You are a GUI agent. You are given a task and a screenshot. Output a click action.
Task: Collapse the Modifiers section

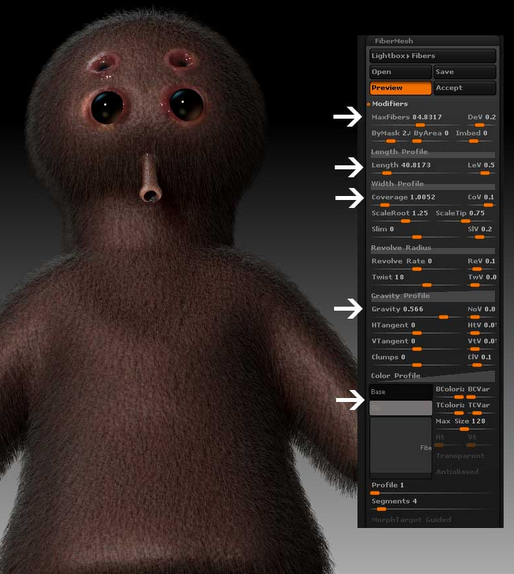pyautogui.click(x=389, y=104)
